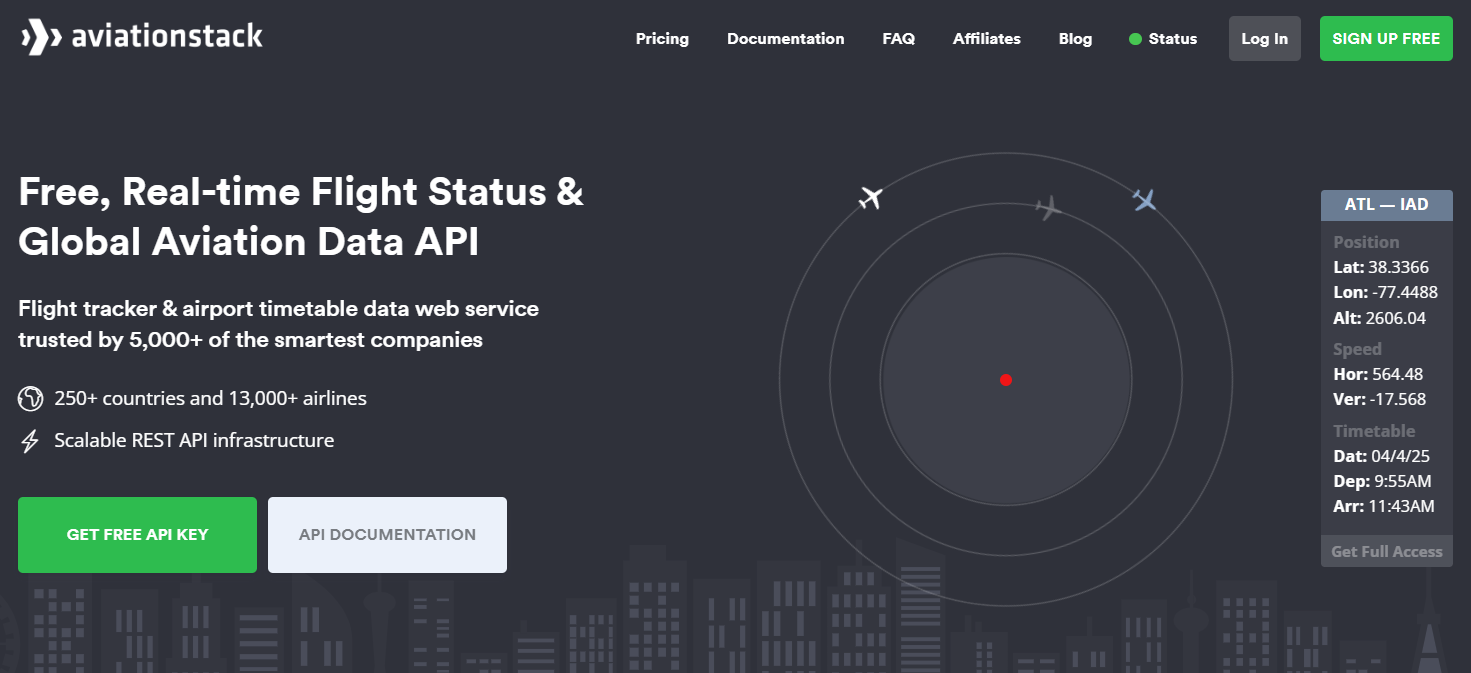Screen dimensions: 1471x673
Task: Go to the FAQ page
Action: coord(899,39)
